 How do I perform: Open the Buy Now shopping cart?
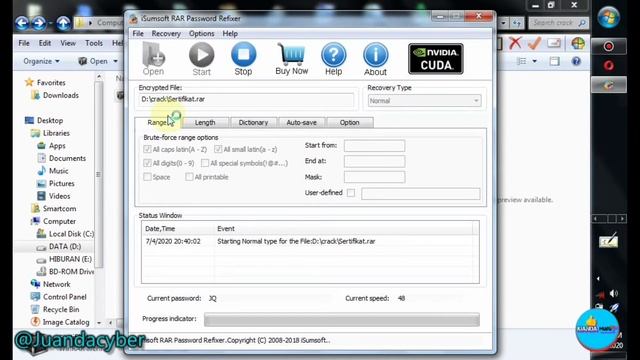click(x=291, y=59)
